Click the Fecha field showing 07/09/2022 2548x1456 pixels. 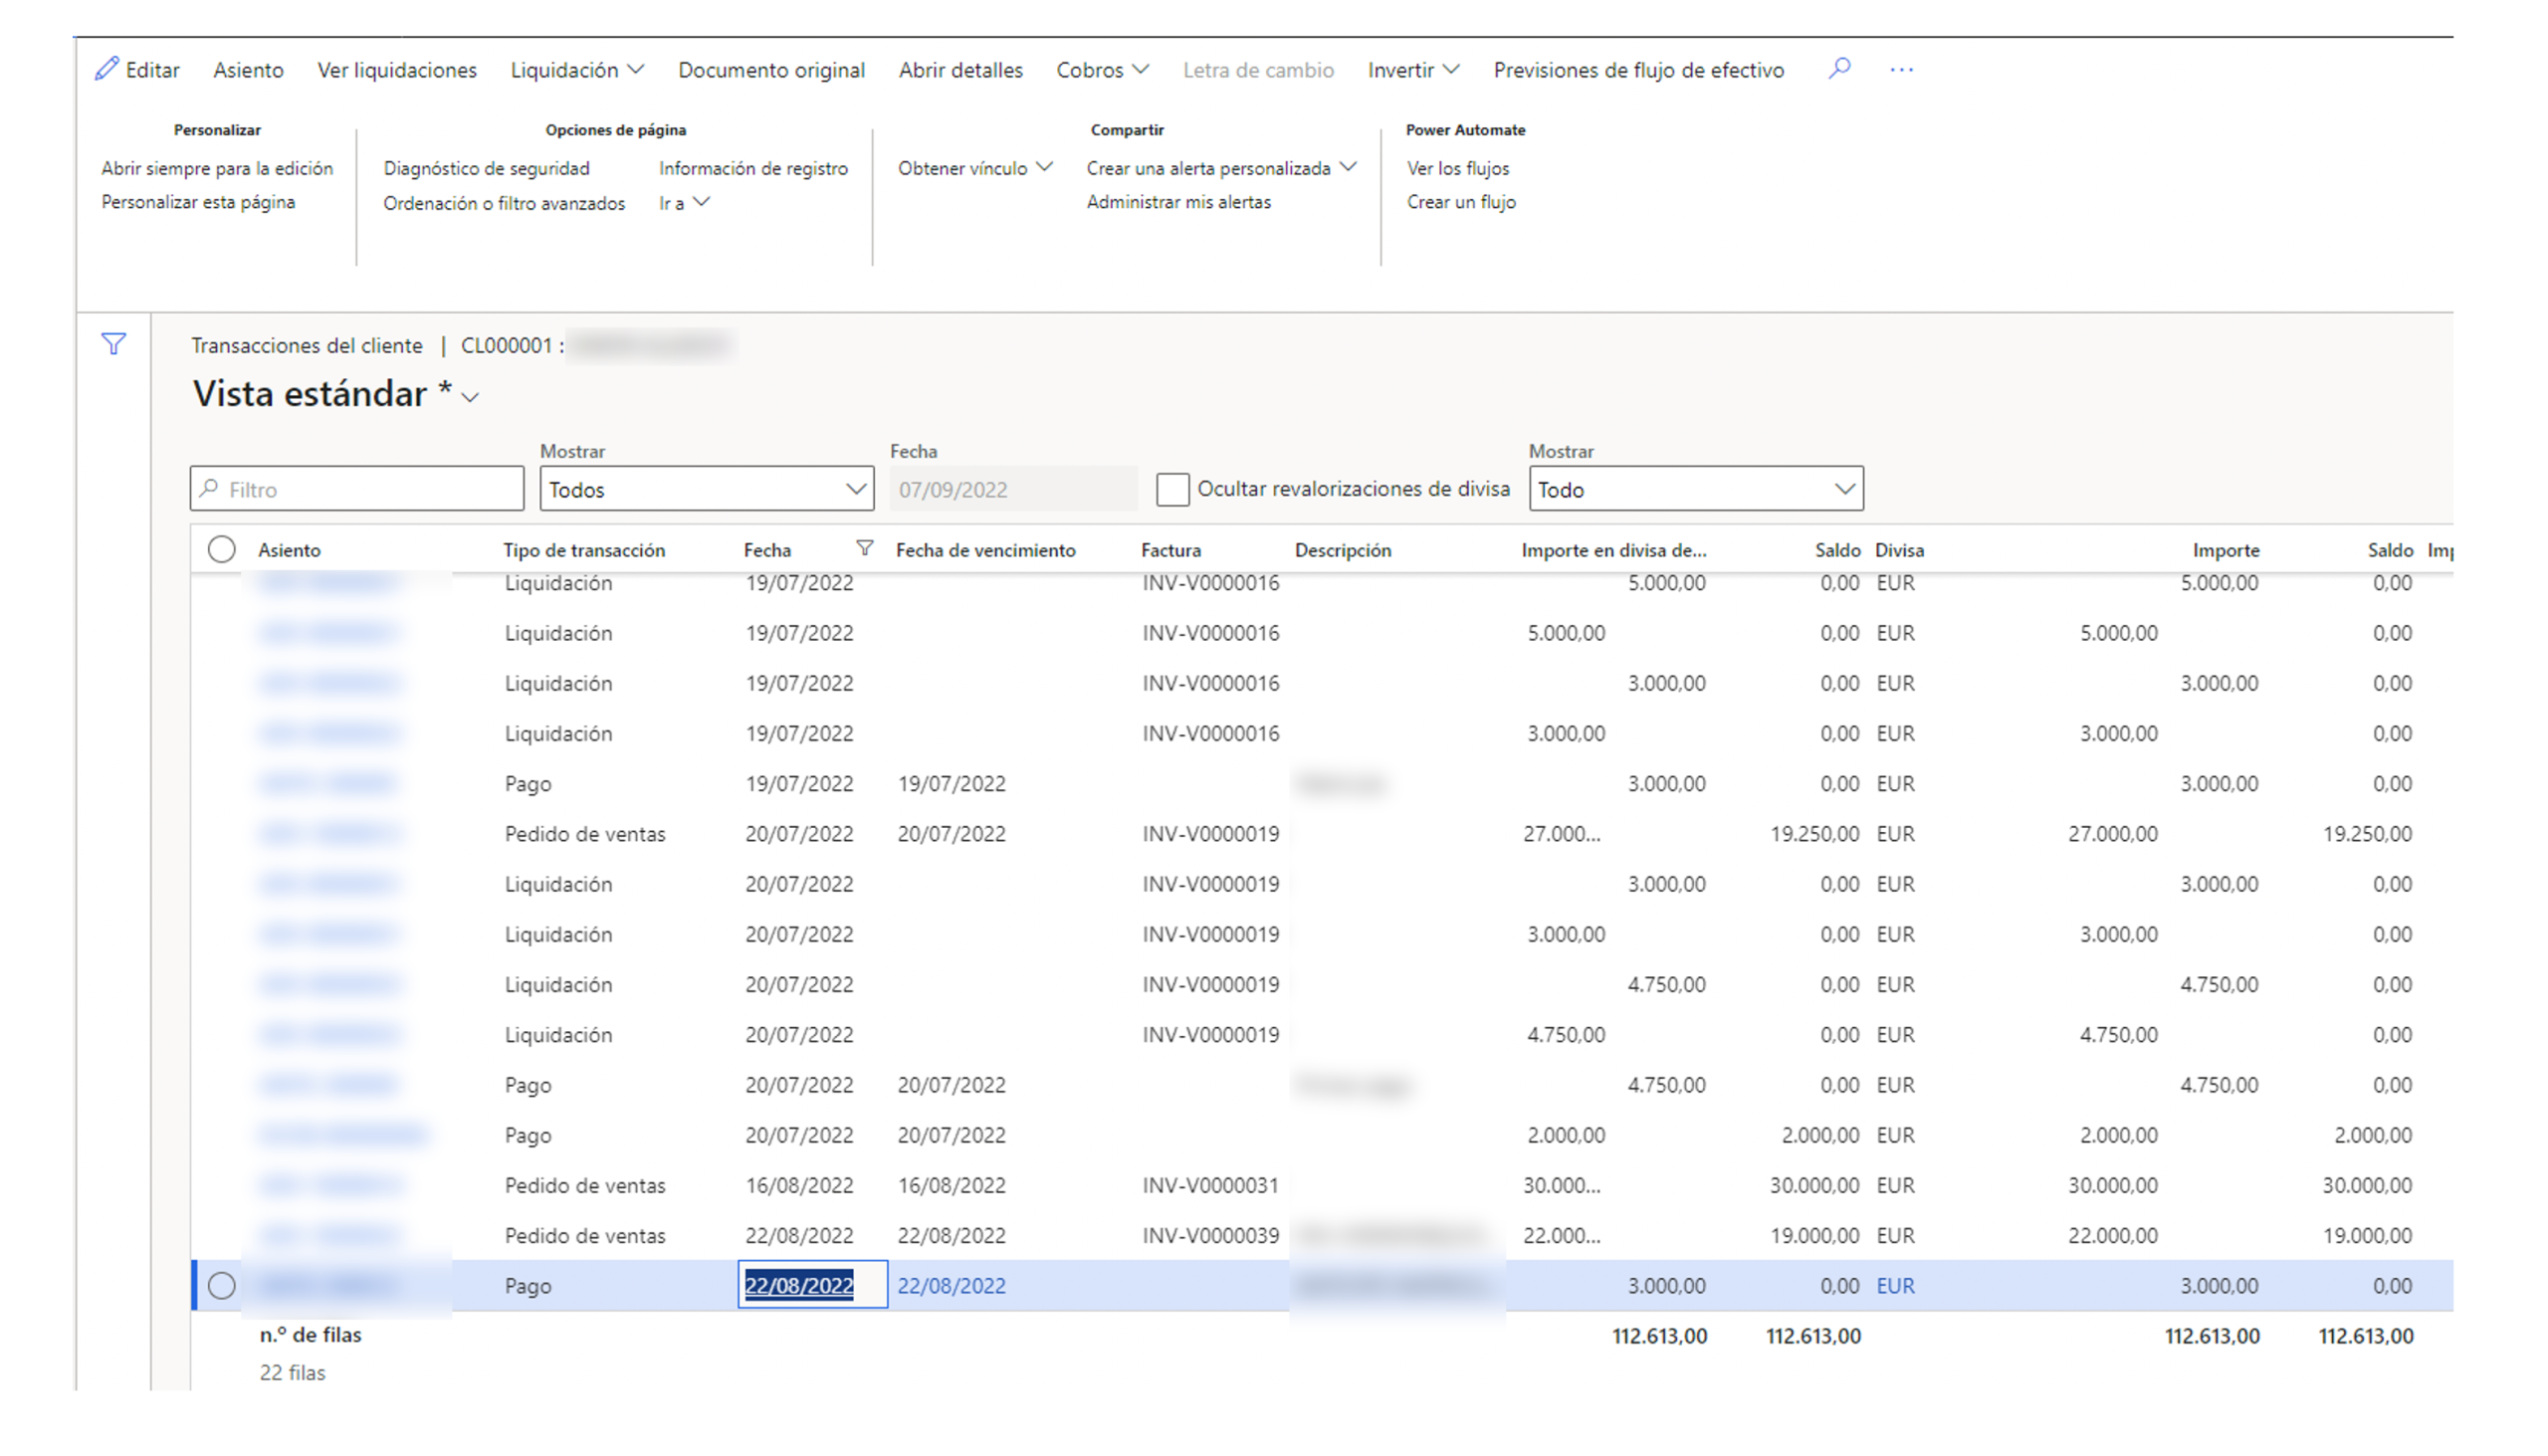1013,489
